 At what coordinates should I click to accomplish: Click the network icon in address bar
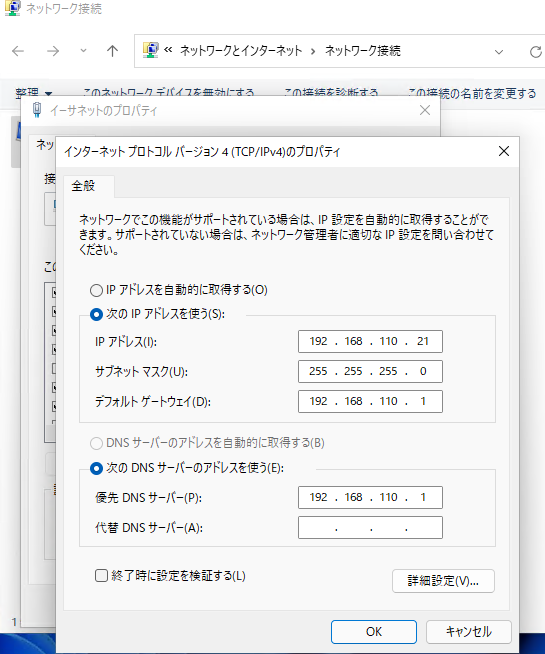(150, 50)
